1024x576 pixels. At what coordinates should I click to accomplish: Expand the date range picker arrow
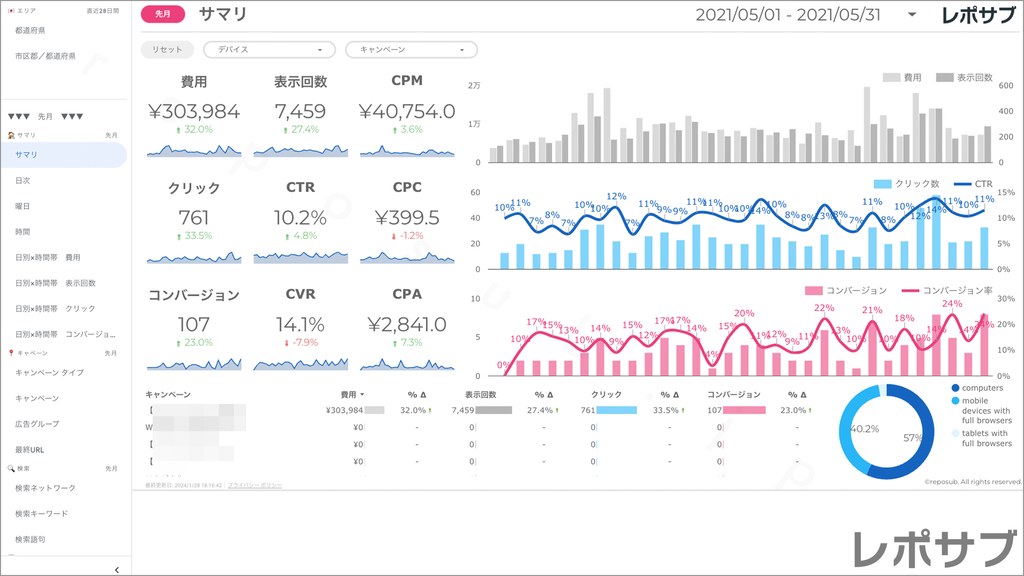(912, 15)
